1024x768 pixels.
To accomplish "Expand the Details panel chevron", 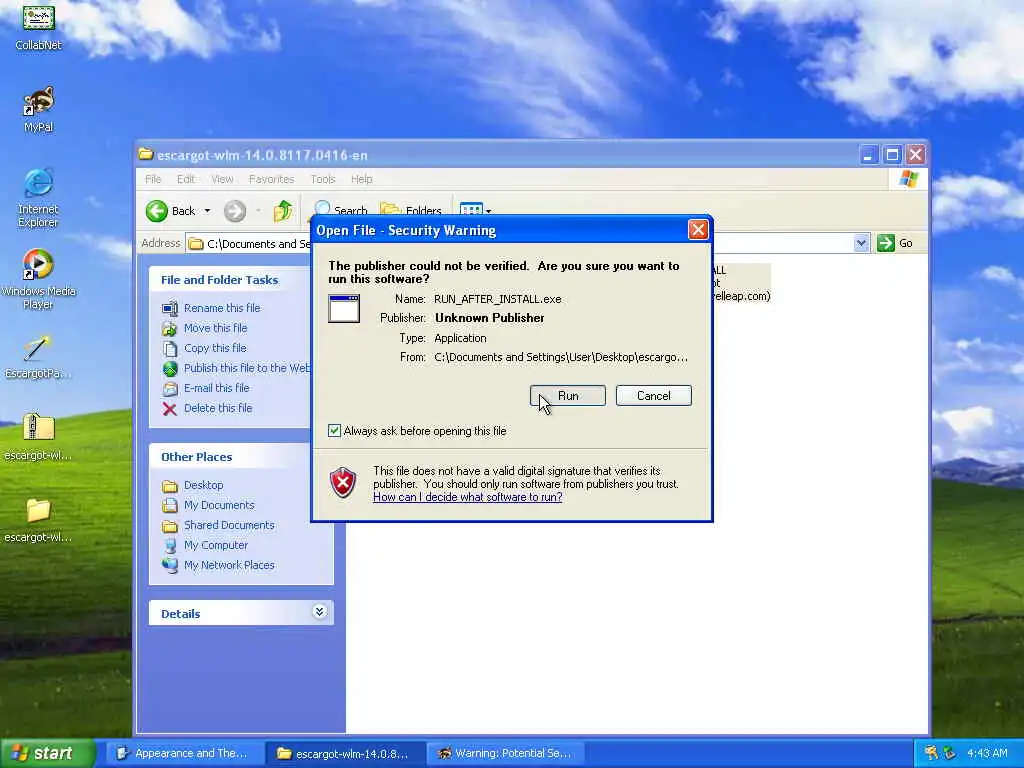I will pyautogui.click(x=319, y=612).
